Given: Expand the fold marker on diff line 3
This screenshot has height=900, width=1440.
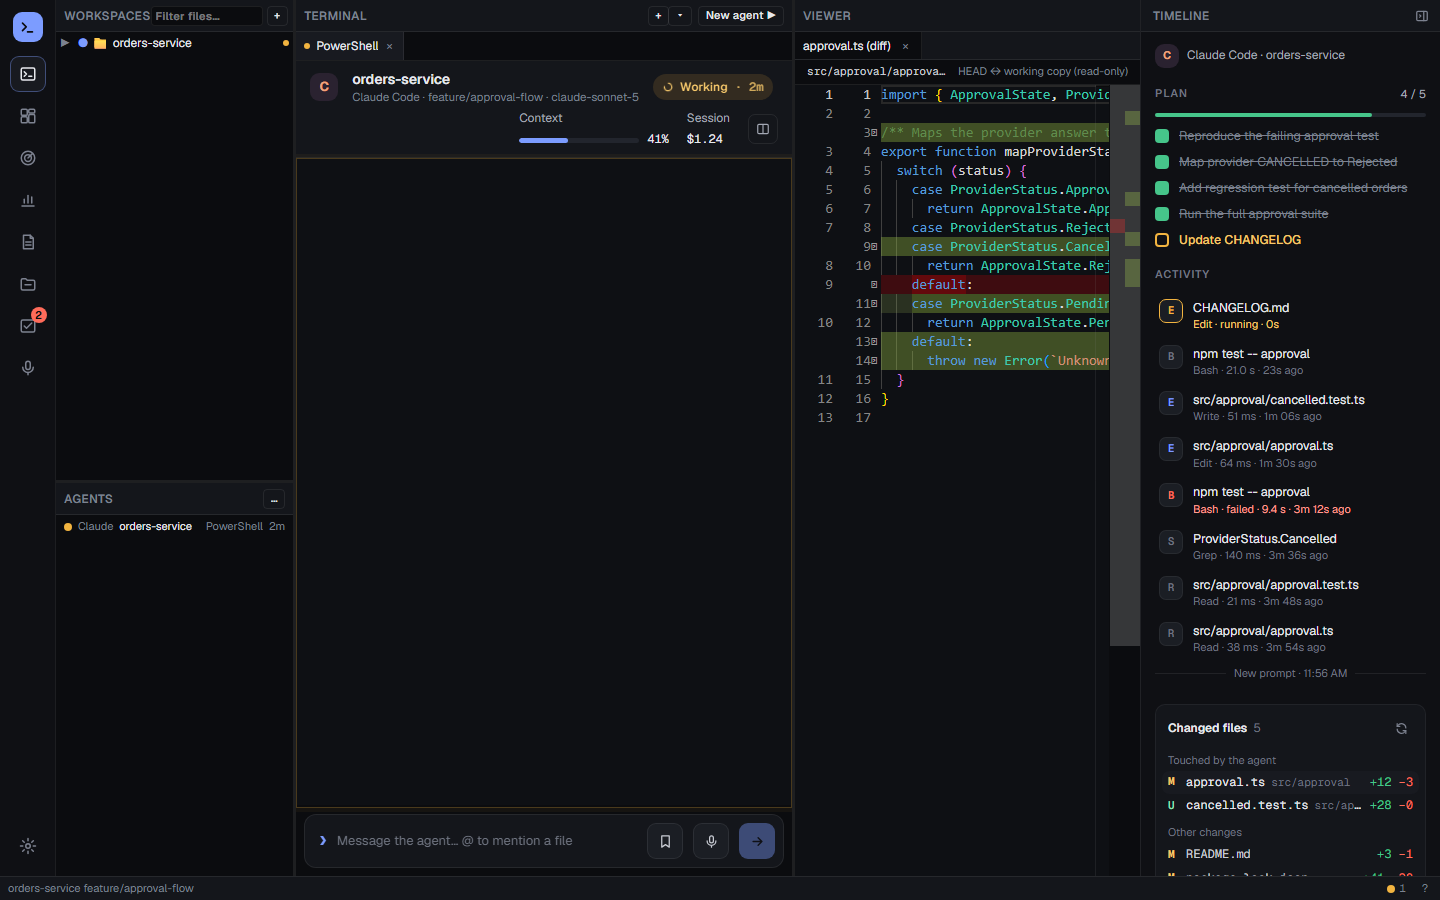Looking at the screenshot, I should pyautogui.click(x=874, y=133).
